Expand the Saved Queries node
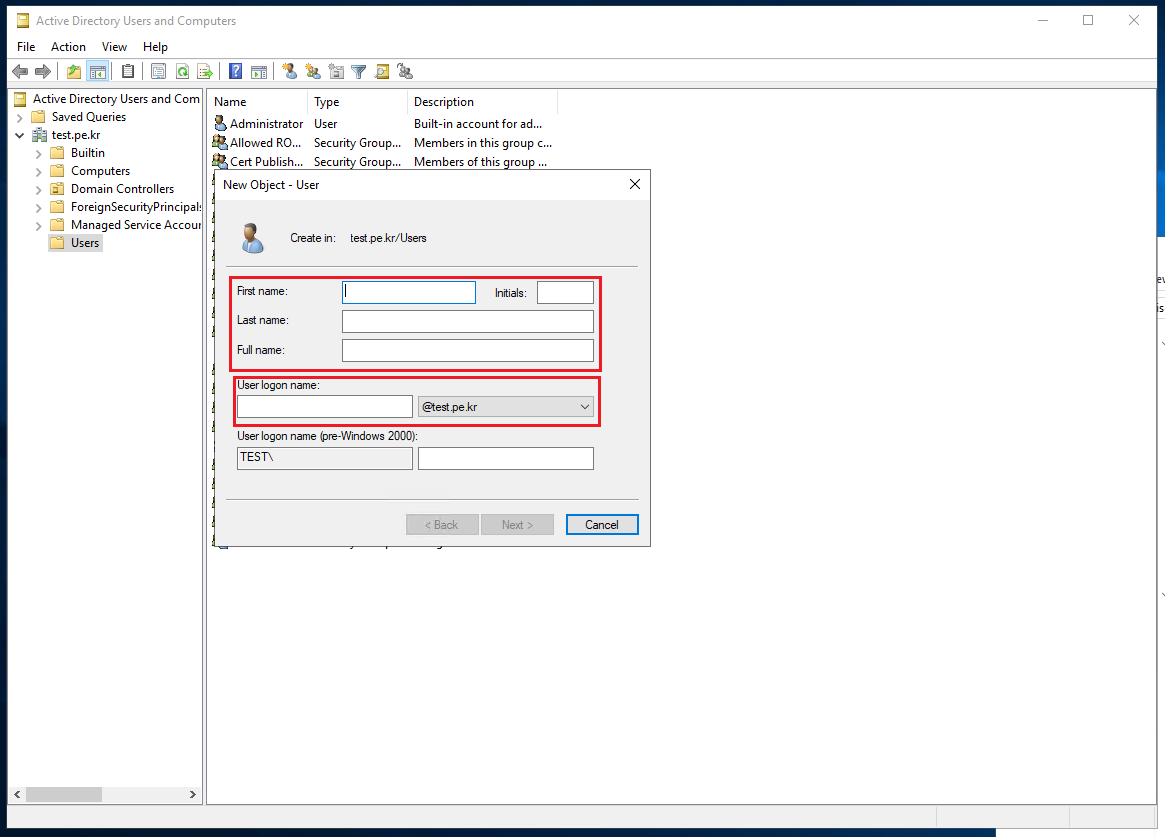Viewport: 1165px width, 837px height. (20, 117)
